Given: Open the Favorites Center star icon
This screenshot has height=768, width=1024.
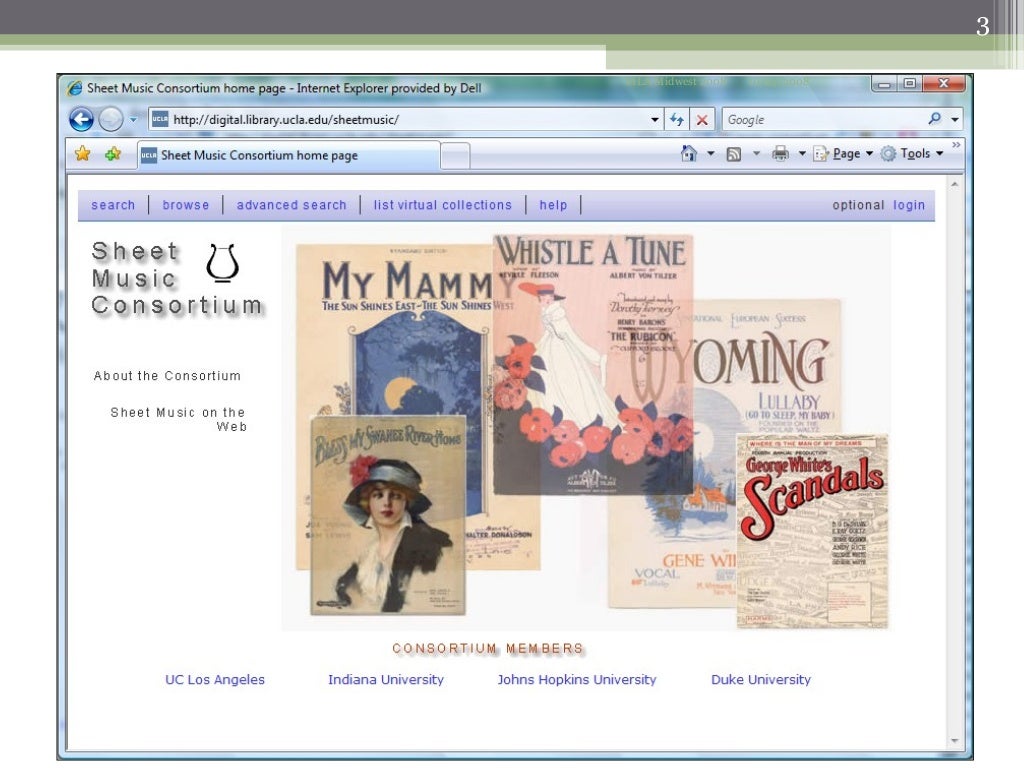Looking at the screenshot, I should tap(82, 153).
